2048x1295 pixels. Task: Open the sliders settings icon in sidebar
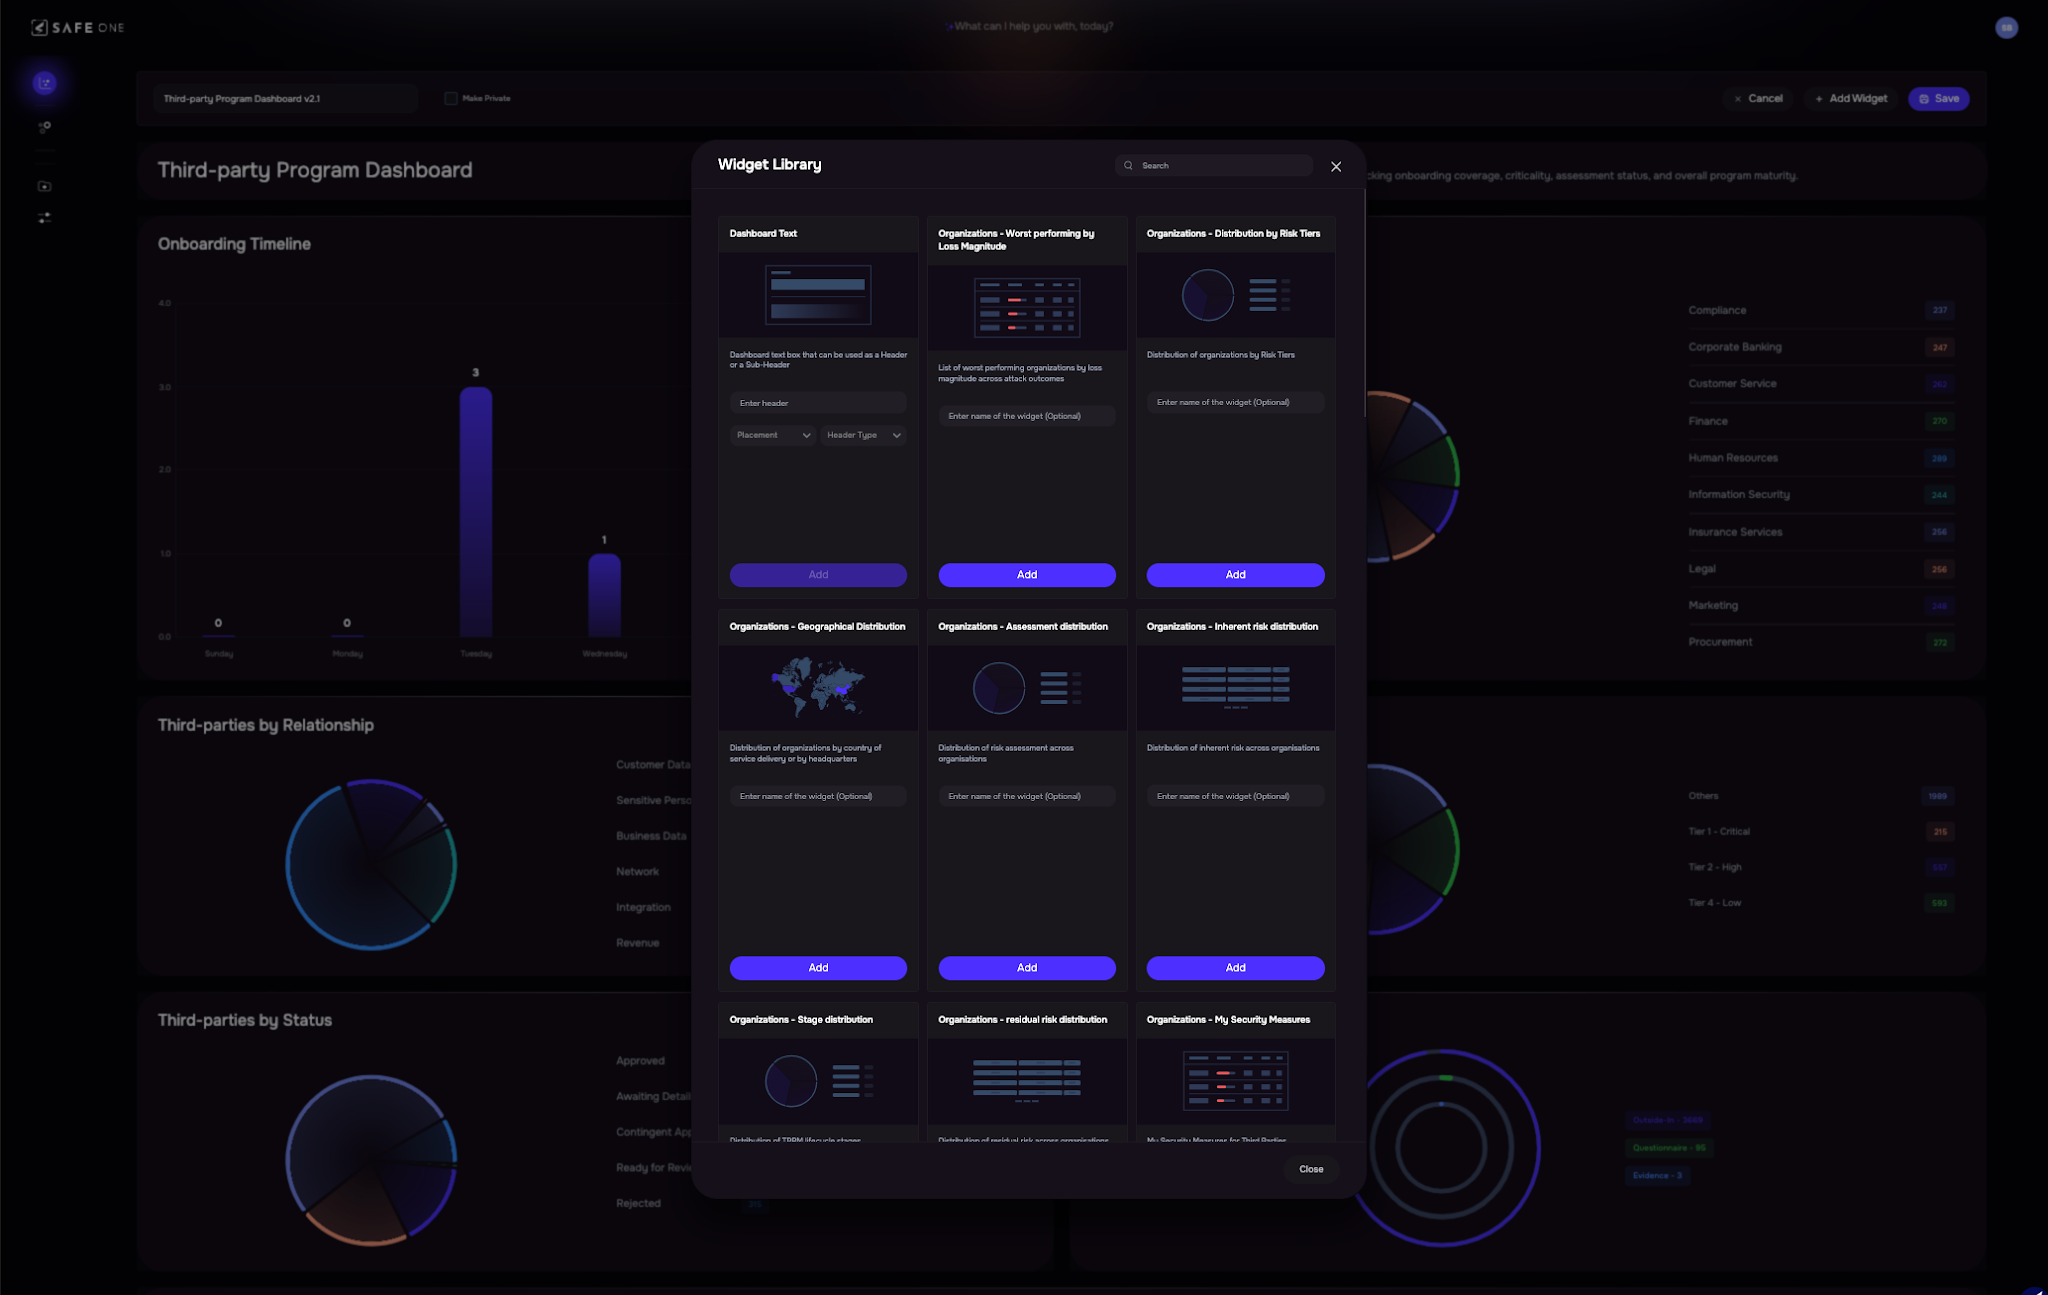click(44, 217)
